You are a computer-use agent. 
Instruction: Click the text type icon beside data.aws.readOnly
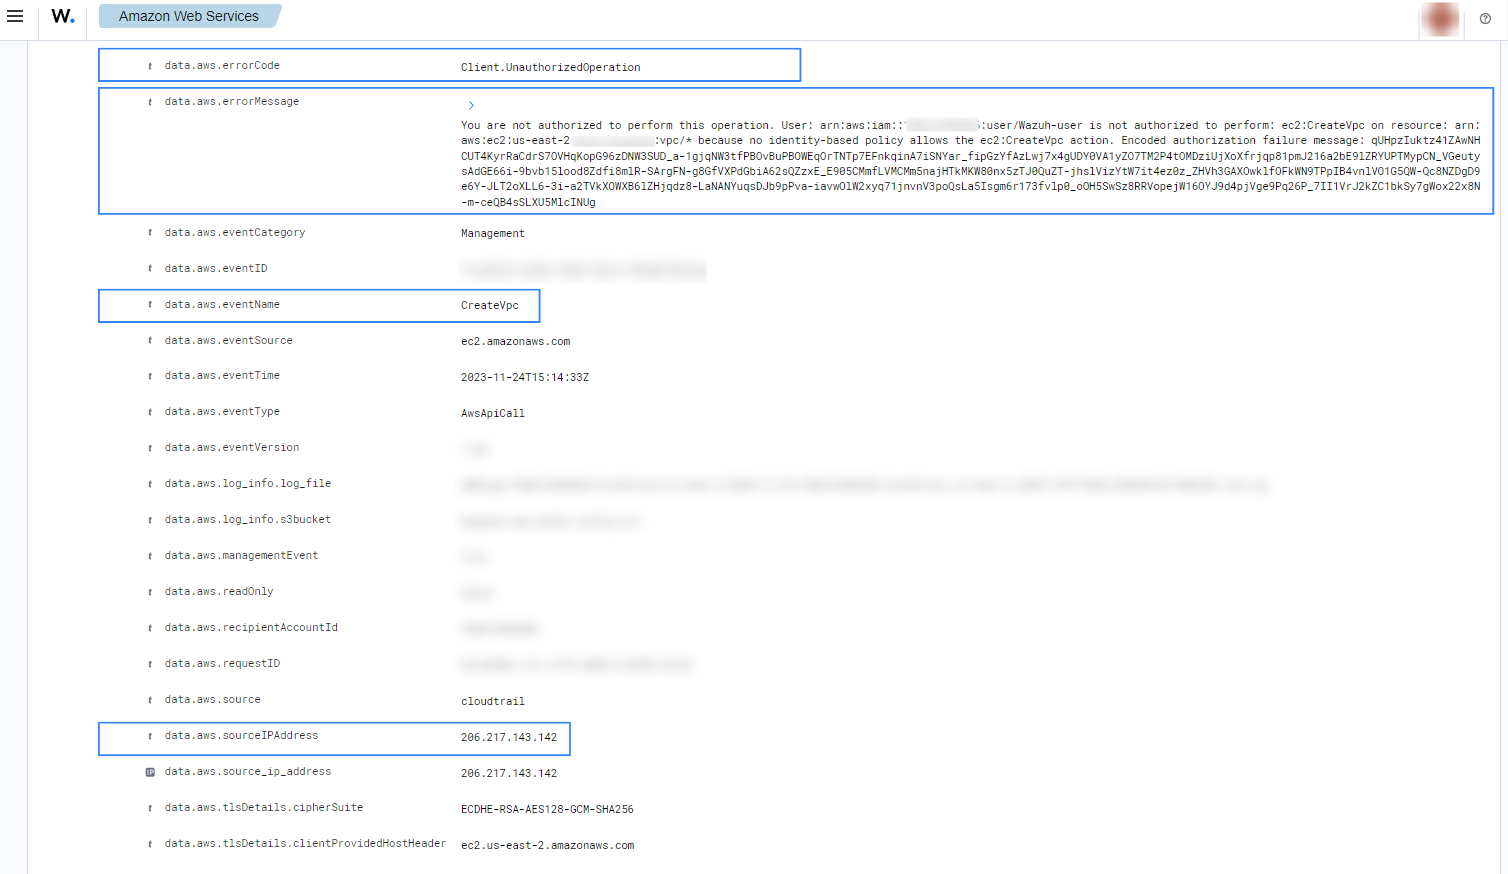point(150,592)
